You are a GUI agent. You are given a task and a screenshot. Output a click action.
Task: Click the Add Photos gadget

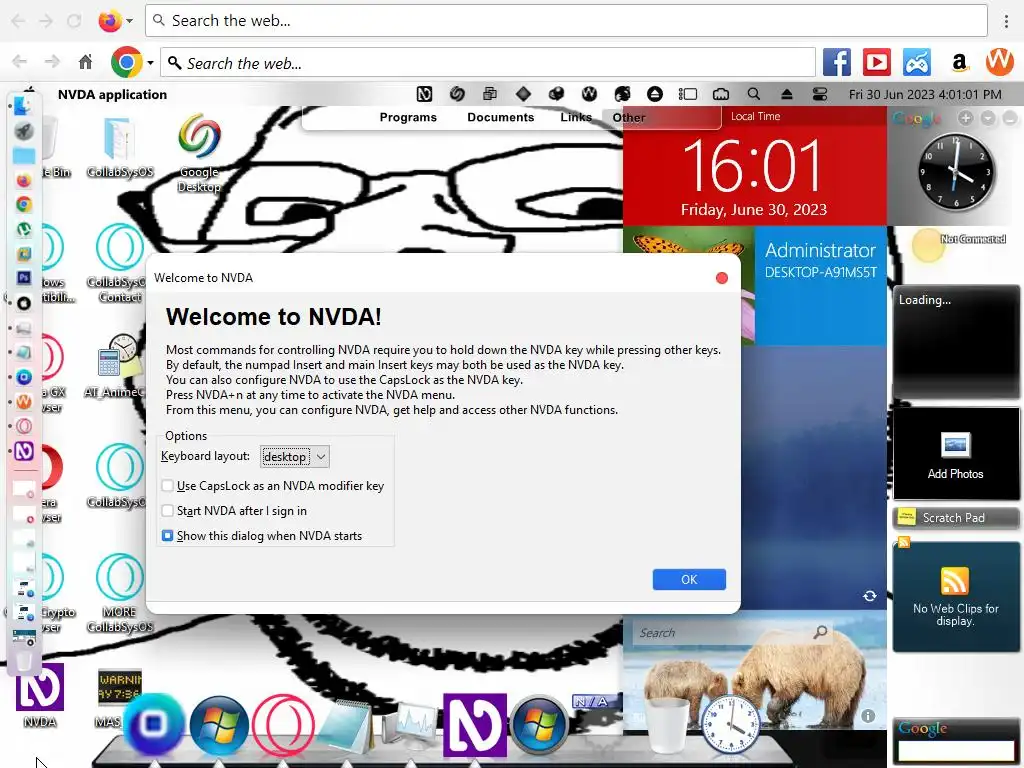pos(955,454)
